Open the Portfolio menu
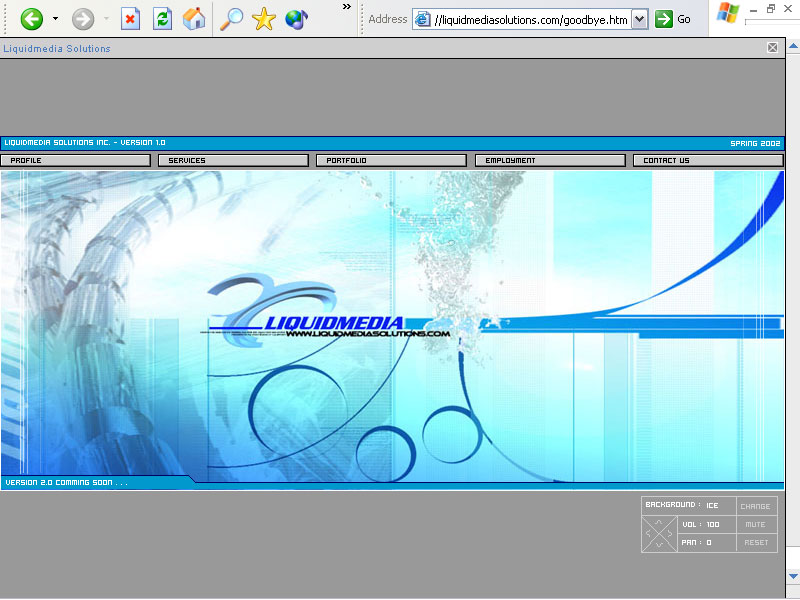Image resolution: width=800 pixels, height=600 pixels. click(x=391, y=159)
